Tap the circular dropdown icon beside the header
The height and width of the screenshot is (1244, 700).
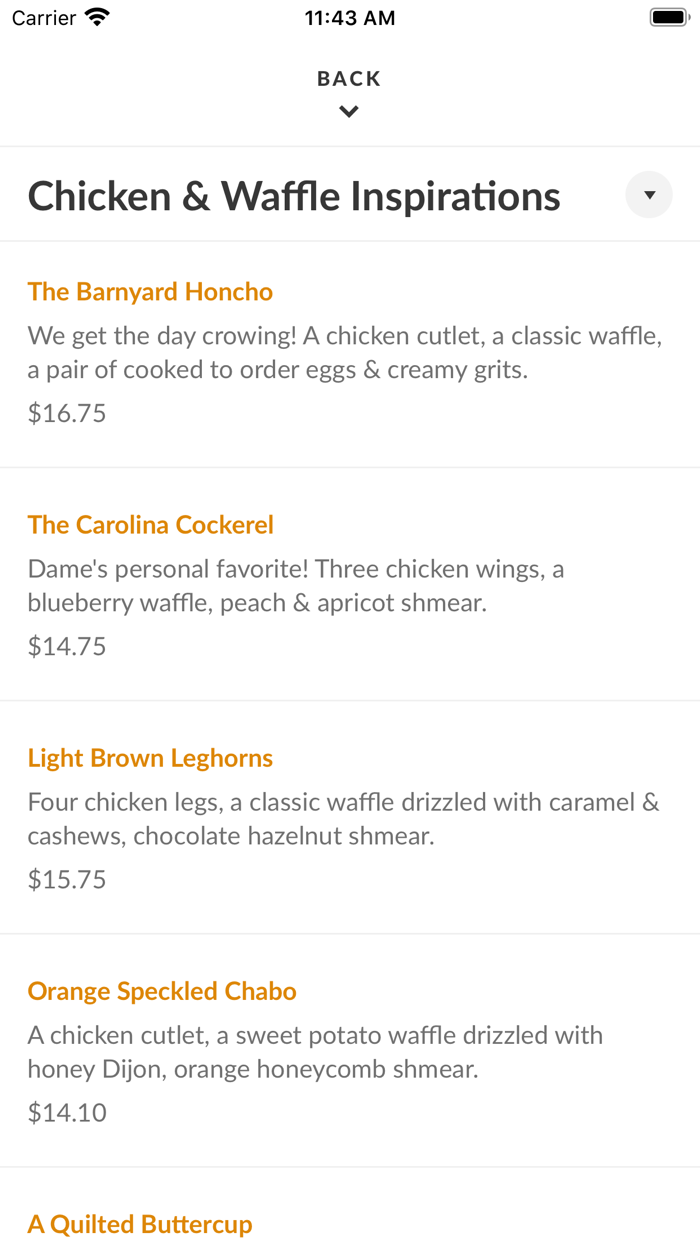point(648,194)
